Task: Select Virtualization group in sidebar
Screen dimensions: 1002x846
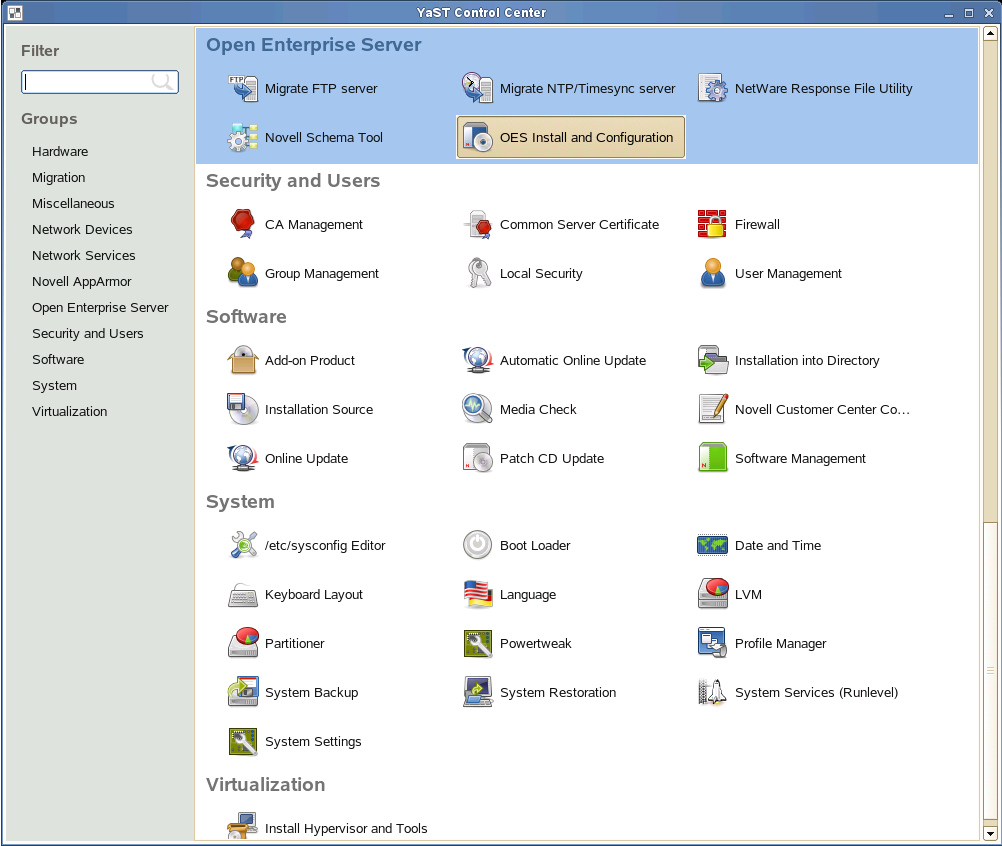Action: [x=70, y=411]
